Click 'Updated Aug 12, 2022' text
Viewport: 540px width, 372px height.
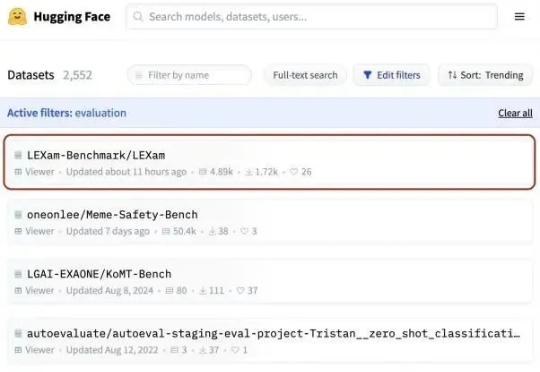coord(112,350)
